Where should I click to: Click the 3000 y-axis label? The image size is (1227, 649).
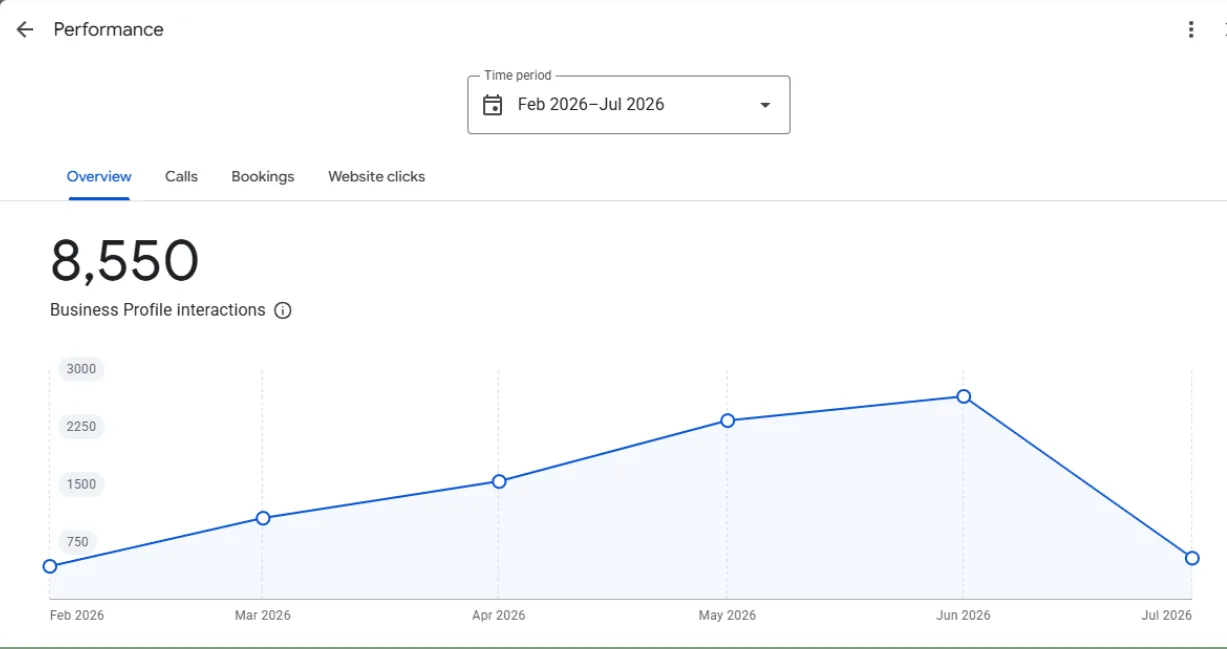81,369
